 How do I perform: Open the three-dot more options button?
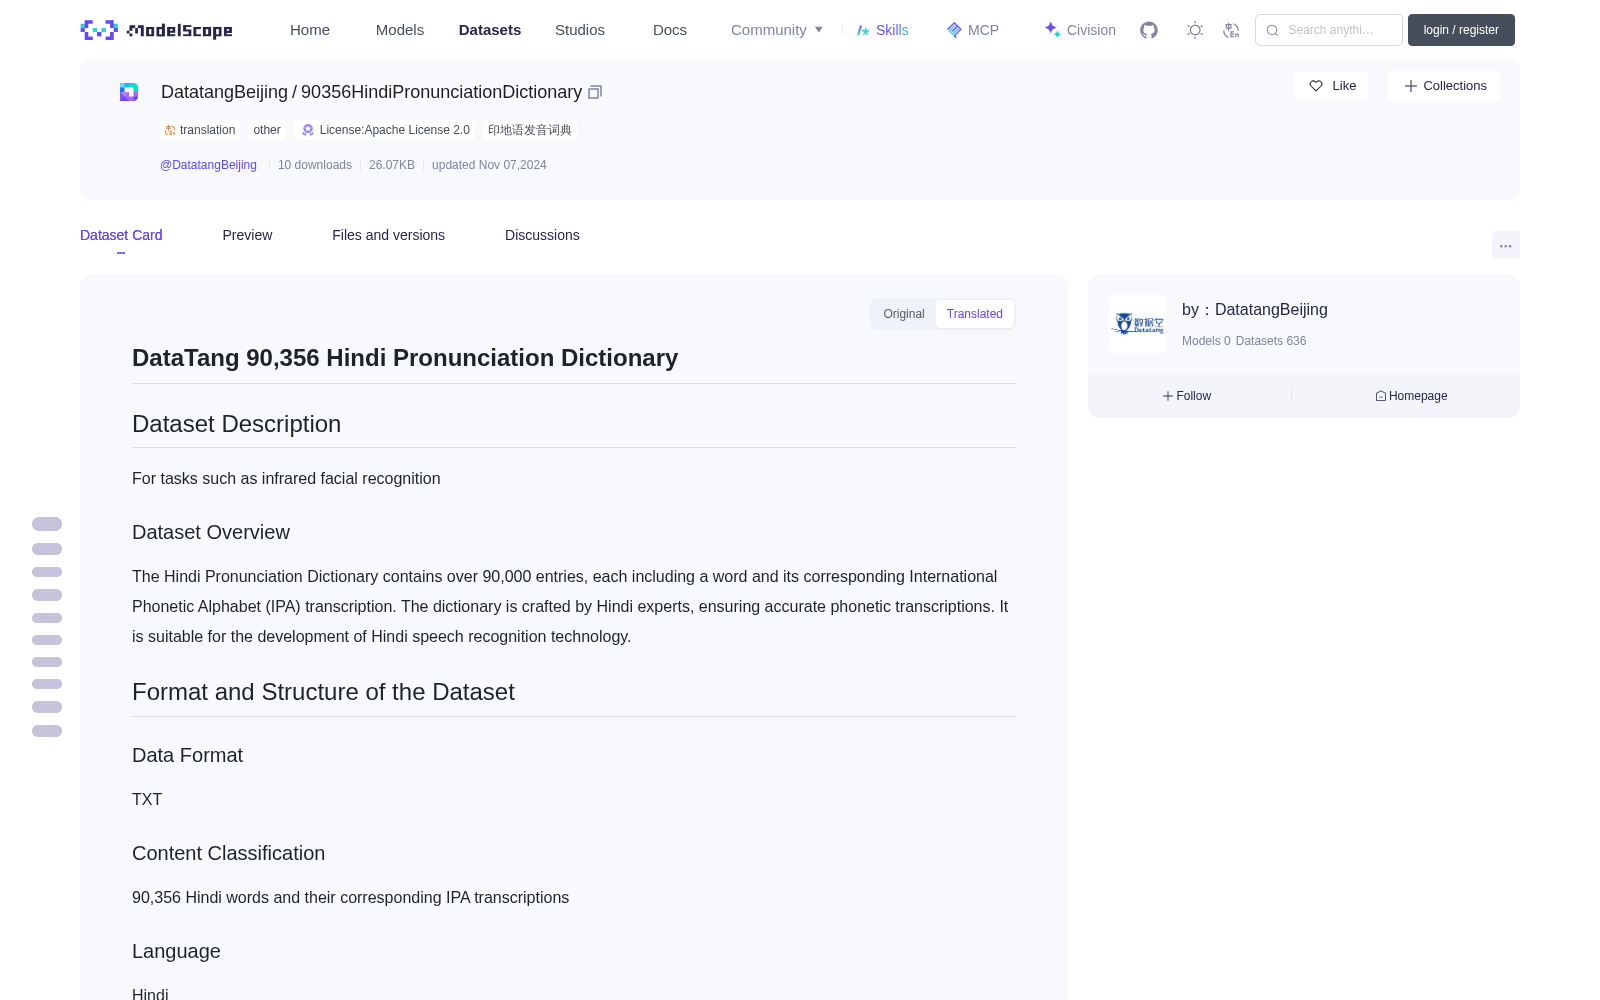[1505, 245]
